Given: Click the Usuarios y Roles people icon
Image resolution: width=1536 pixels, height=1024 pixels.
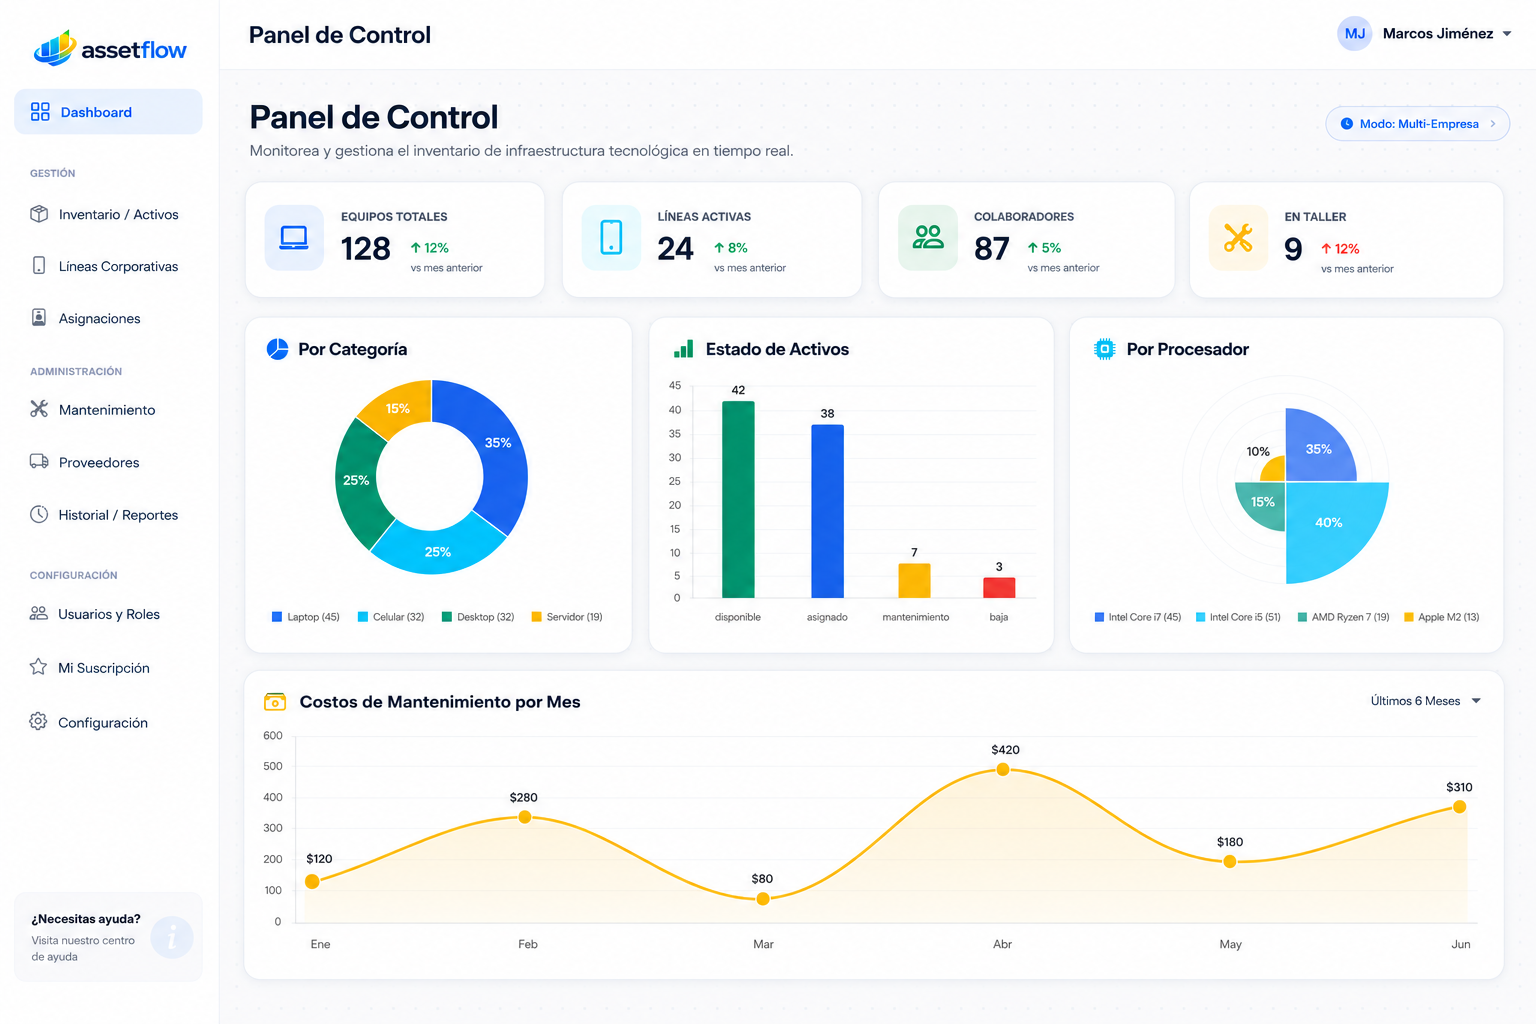Looking at the screenshot, I should point(39,614).
